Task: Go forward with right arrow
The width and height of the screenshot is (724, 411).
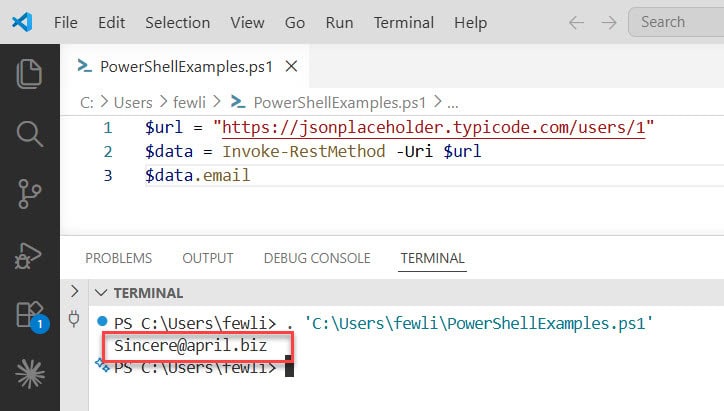Action: [x=609, y=22]
